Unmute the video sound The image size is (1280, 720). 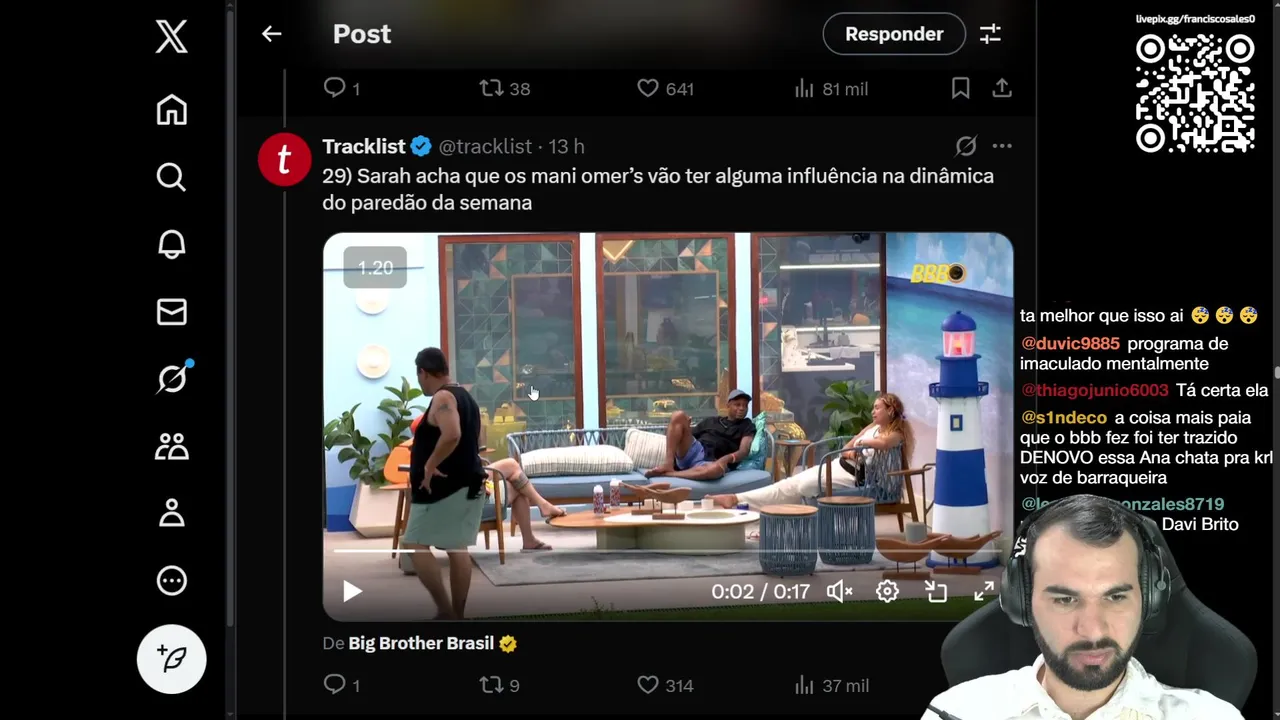pos(839,592)
